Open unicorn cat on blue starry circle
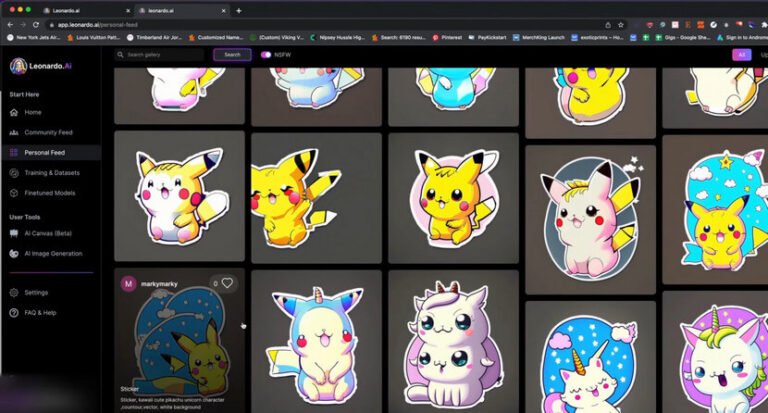 590,357
